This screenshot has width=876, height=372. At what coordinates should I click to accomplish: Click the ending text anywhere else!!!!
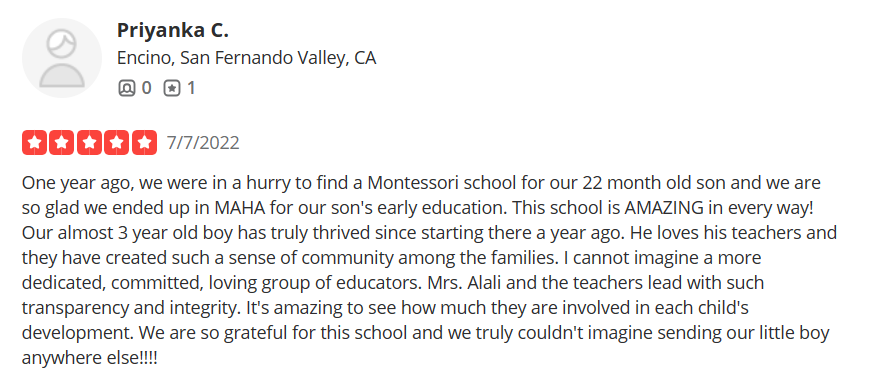coord(90,357)
